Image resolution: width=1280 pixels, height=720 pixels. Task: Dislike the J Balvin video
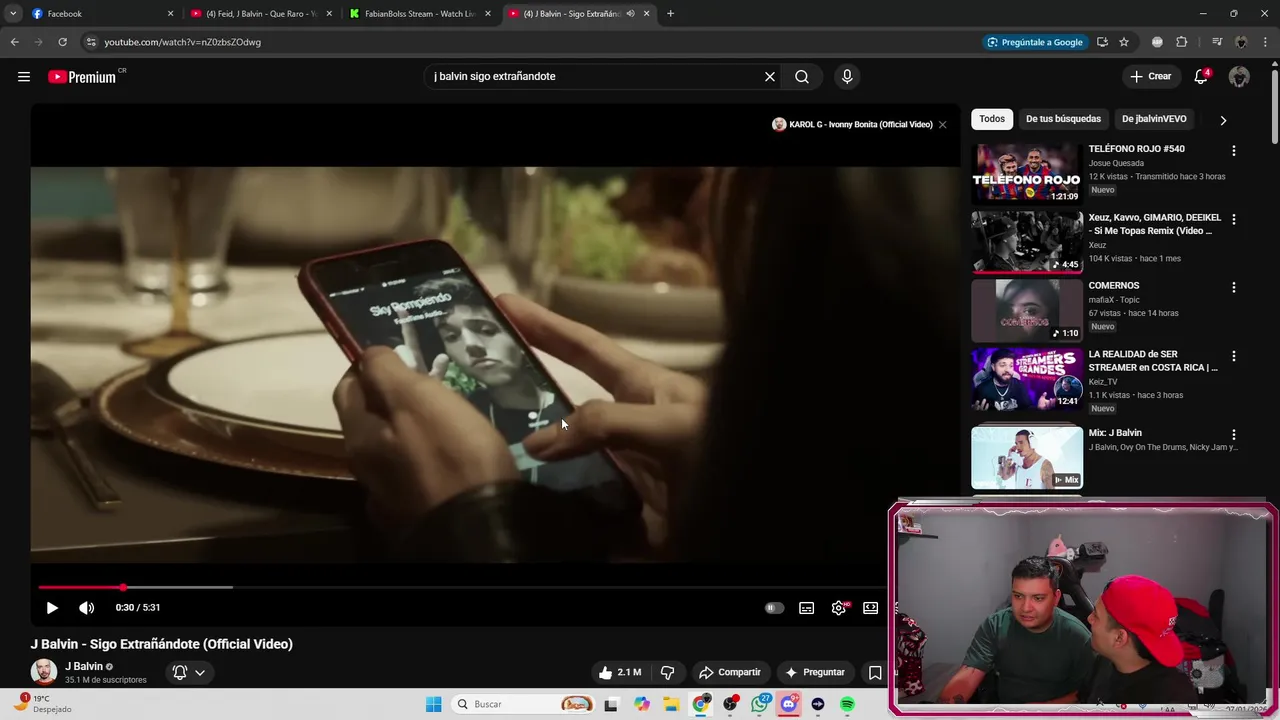tap(667, 673)
